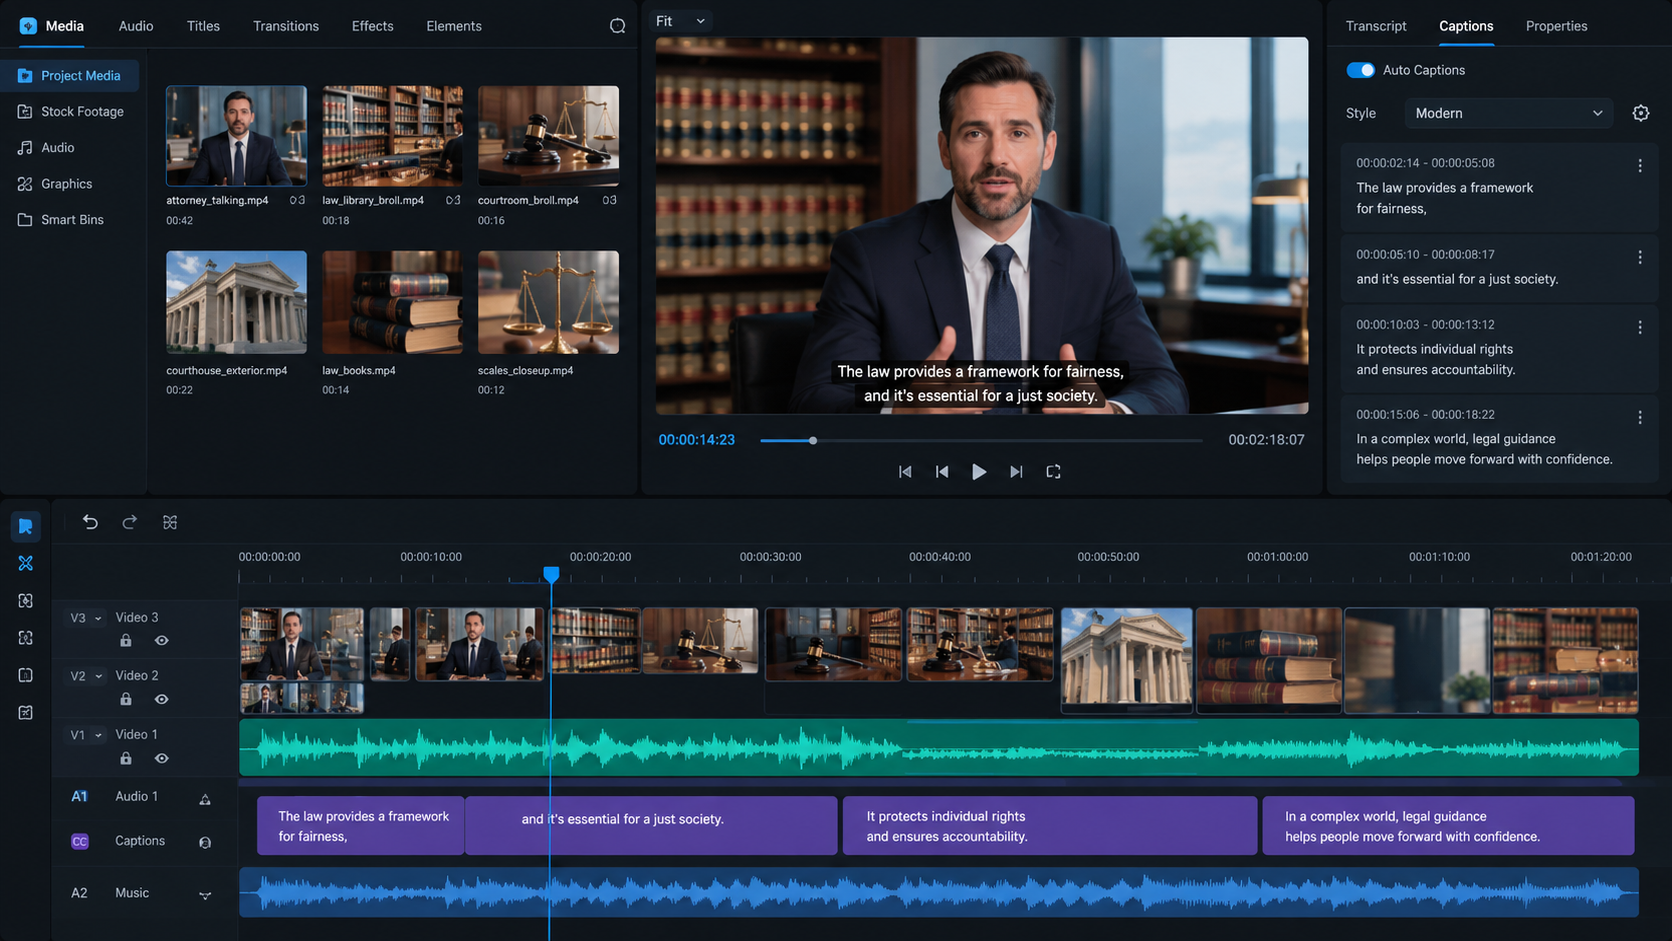The image size is (1672, 941).
Task: Open the Effects tab
Action: coord(372,26)
